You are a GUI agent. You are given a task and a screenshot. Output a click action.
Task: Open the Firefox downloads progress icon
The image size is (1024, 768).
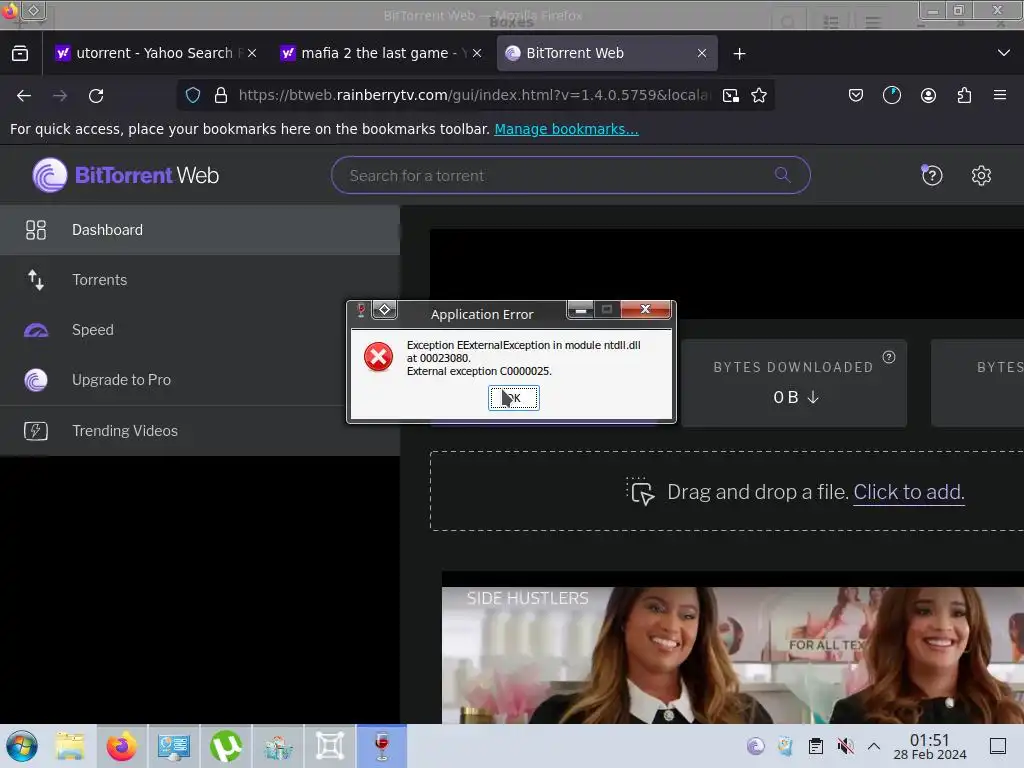[891, 95]
